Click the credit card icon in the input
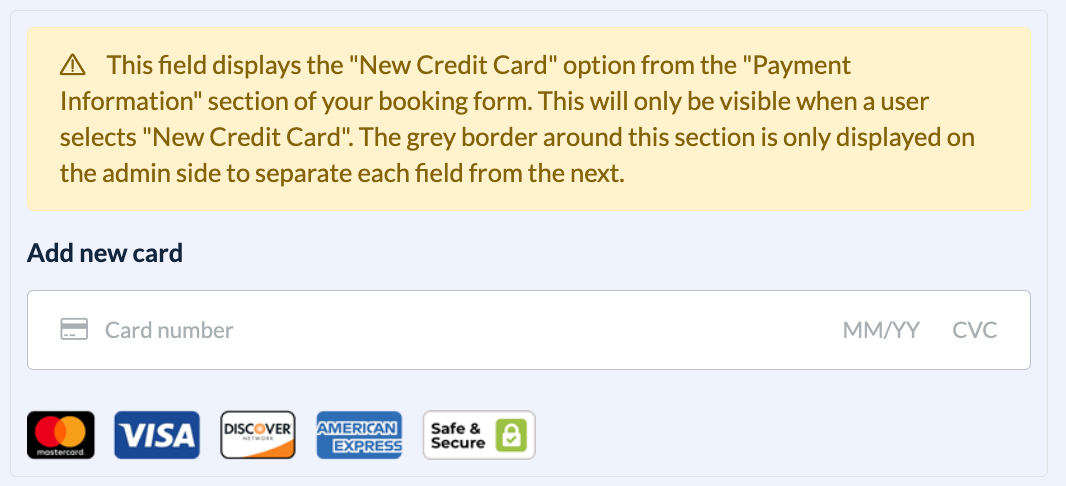1066x486 pixels. 73,329
